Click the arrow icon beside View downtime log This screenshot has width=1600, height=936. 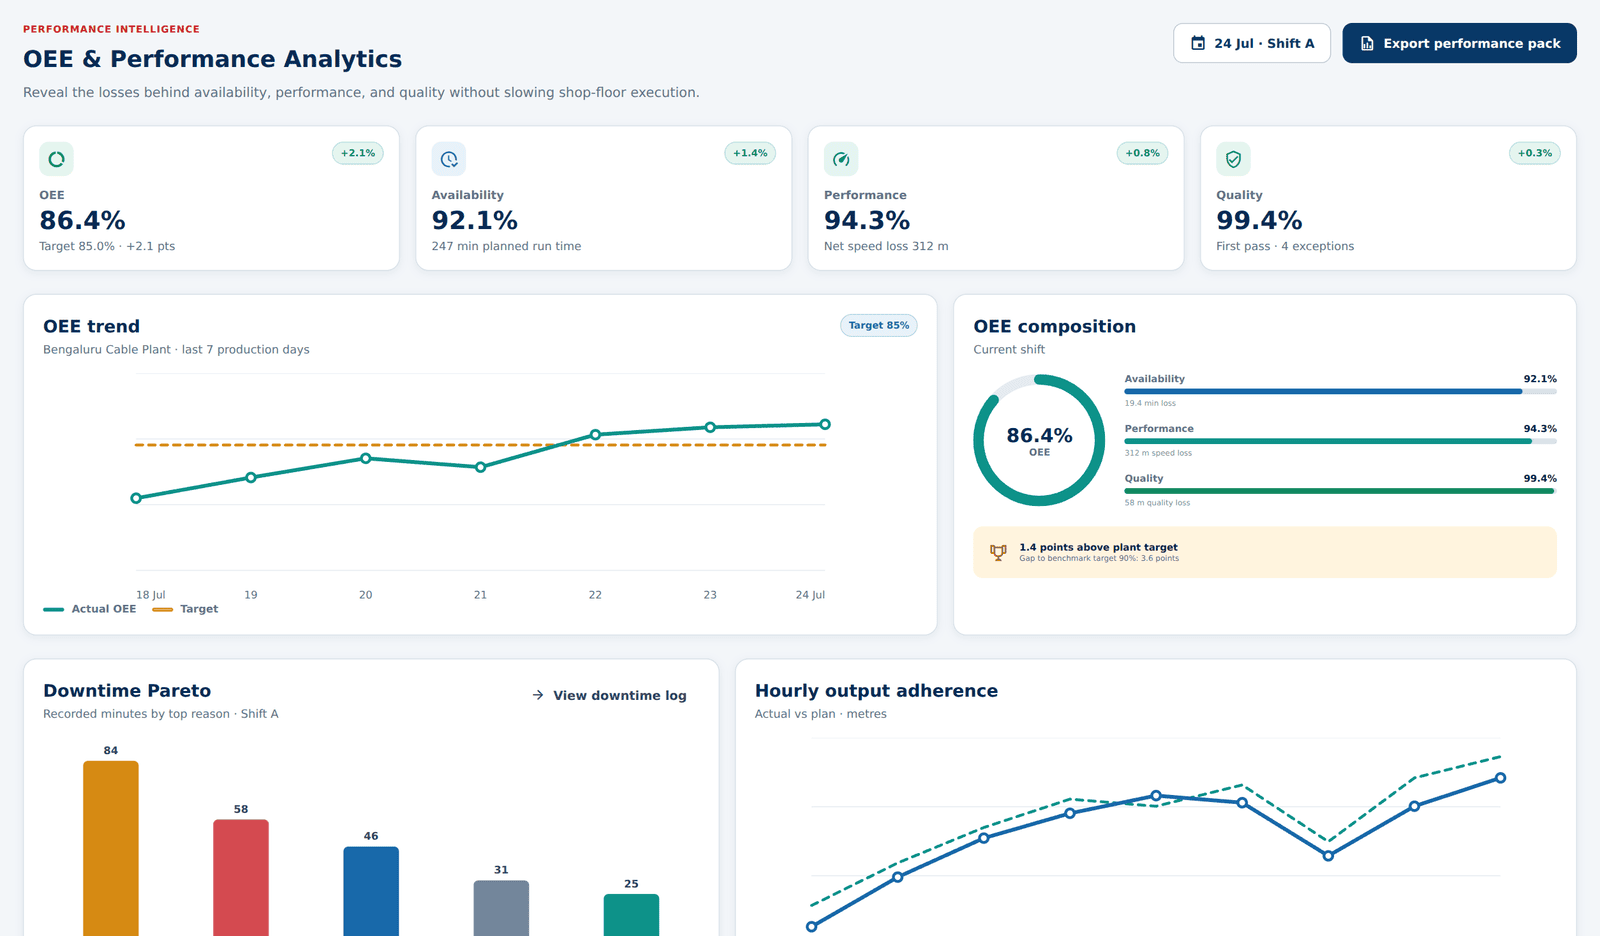538,695
